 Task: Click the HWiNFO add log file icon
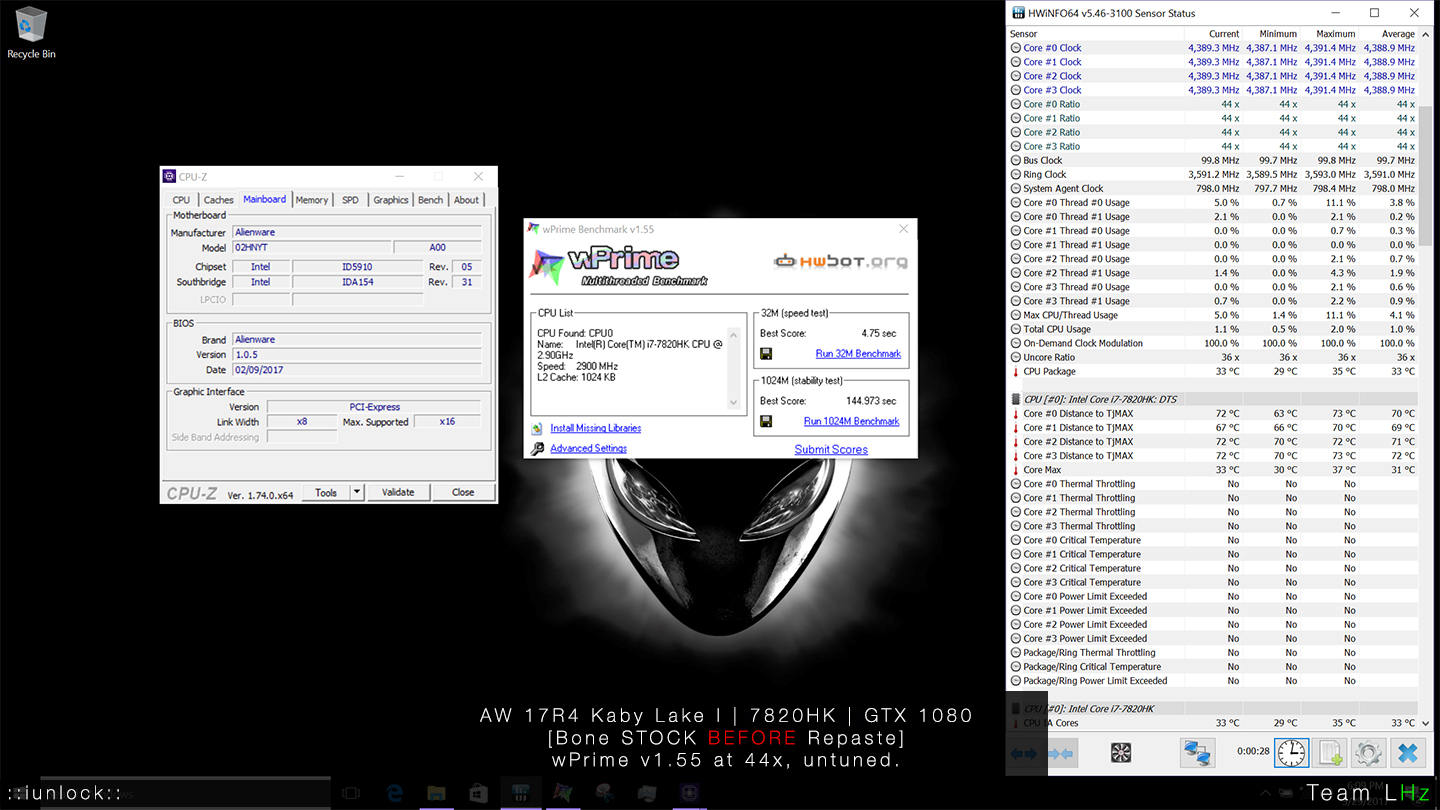pyautogui.click(x=1330, y=753)
